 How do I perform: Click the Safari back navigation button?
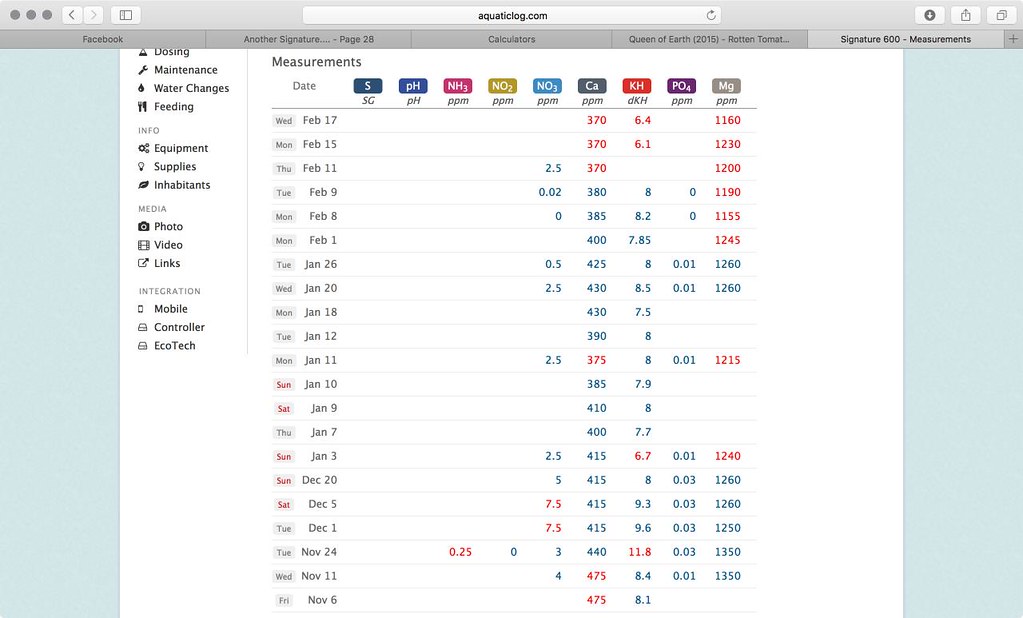72,15
